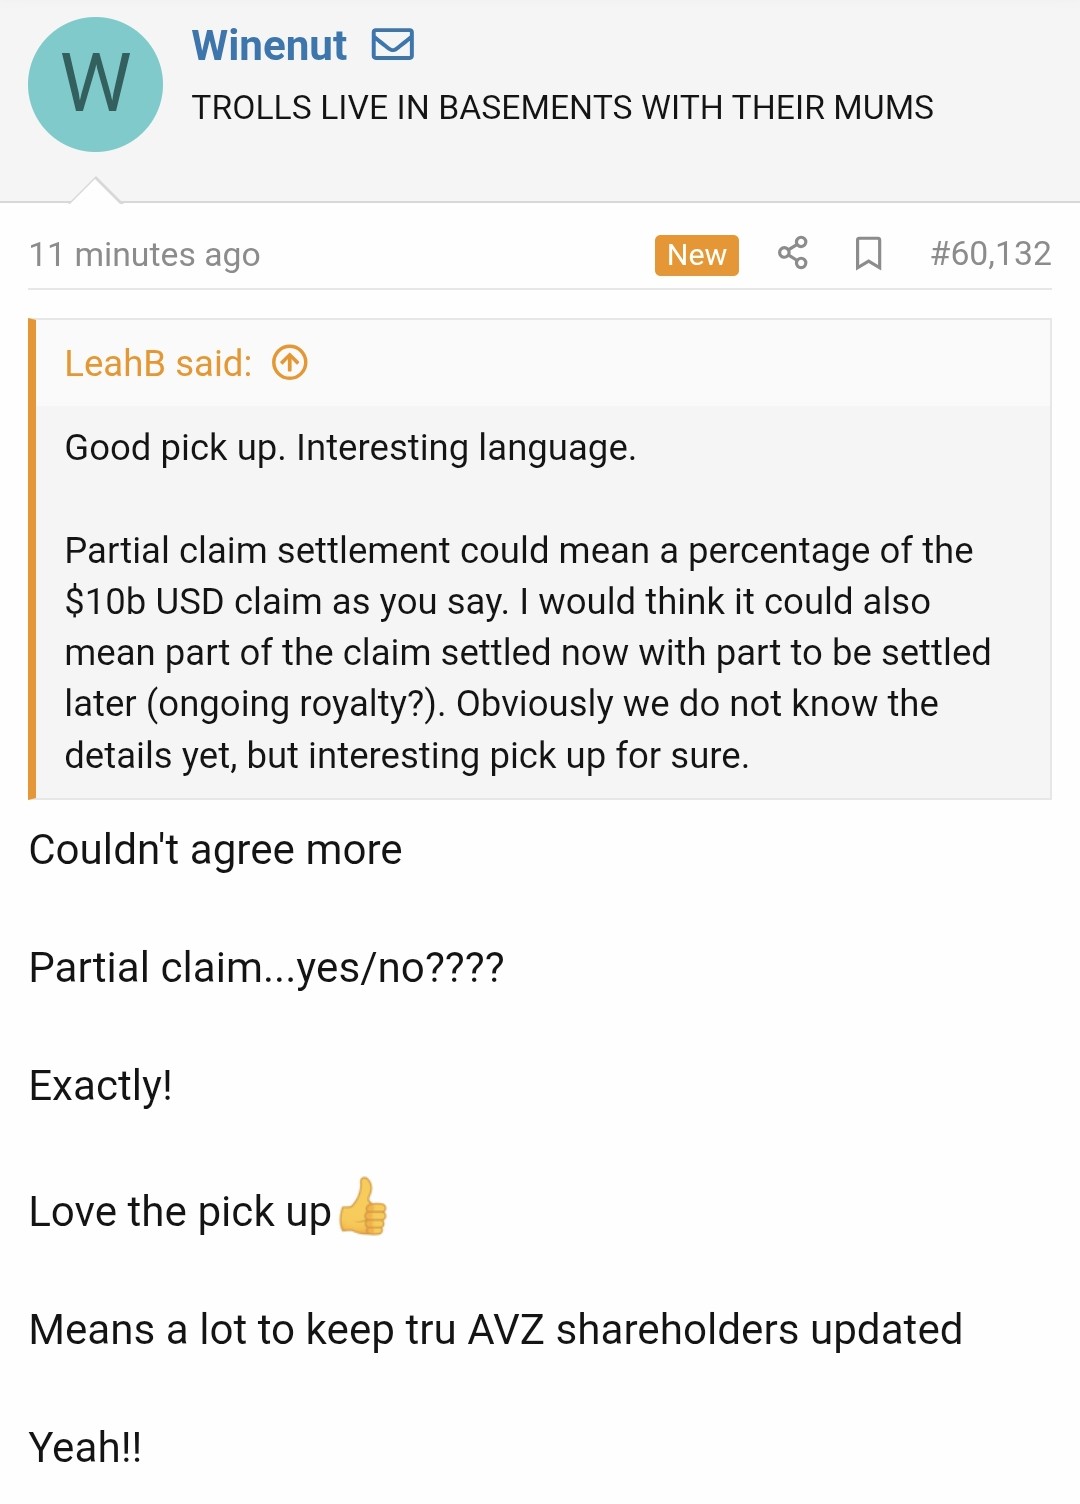Click the "Love the pick up" text
Screen dimensions: 1080x1504
[180, 1212]
